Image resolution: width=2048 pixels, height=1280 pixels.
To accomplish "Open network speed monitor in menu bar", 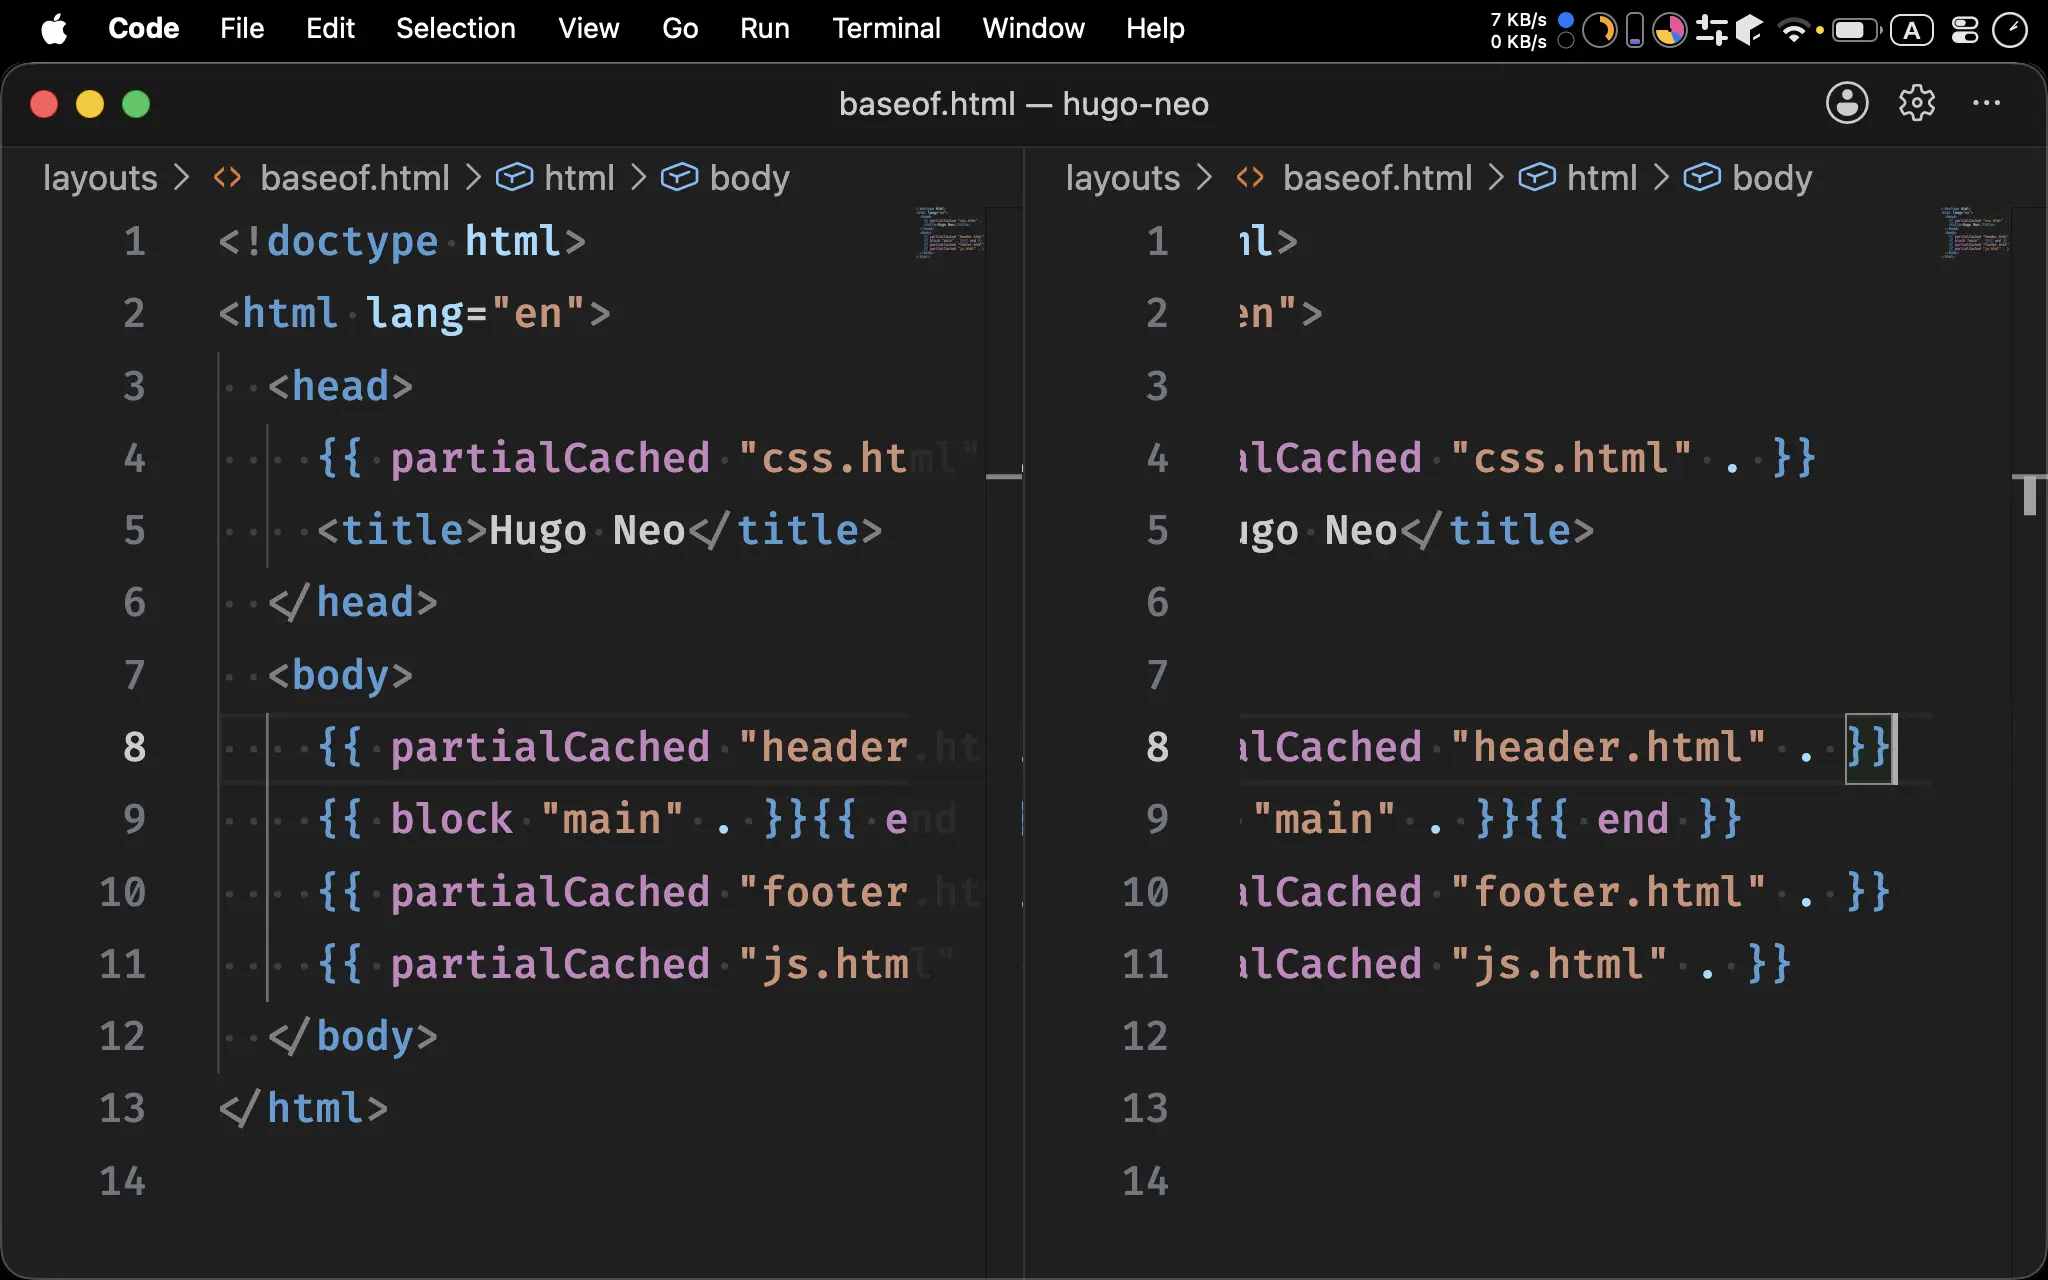I will coord(1518,30).
